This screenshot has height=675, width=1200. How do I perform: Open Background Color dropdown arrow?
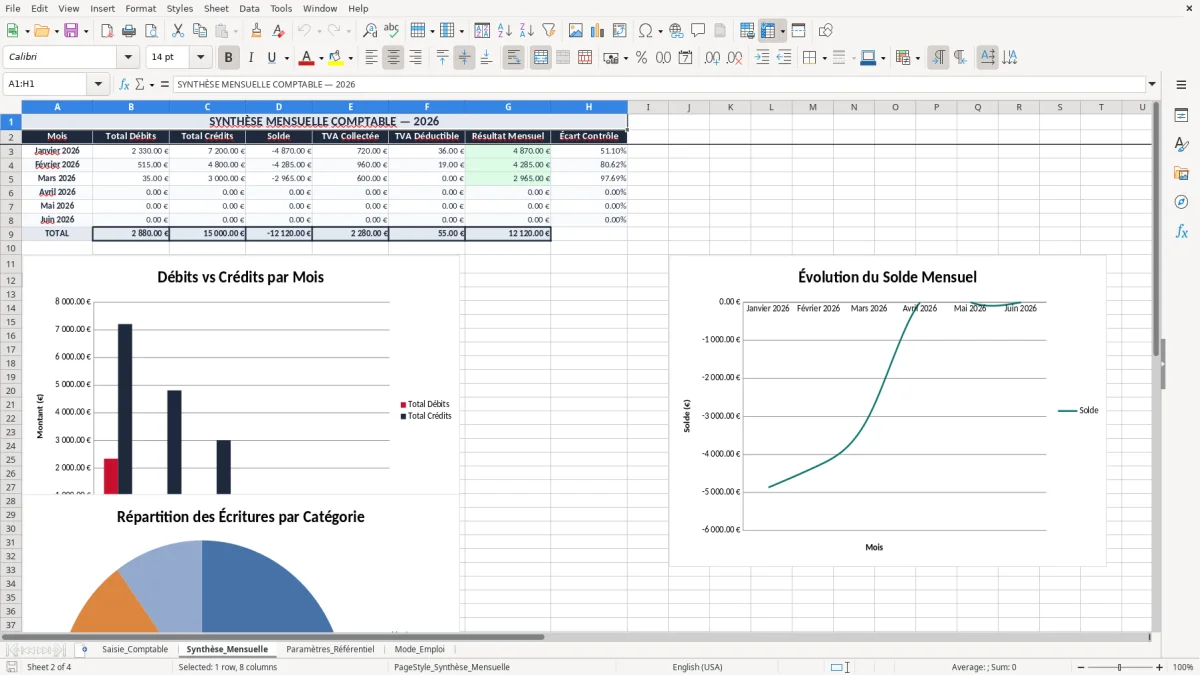[351, 58]
